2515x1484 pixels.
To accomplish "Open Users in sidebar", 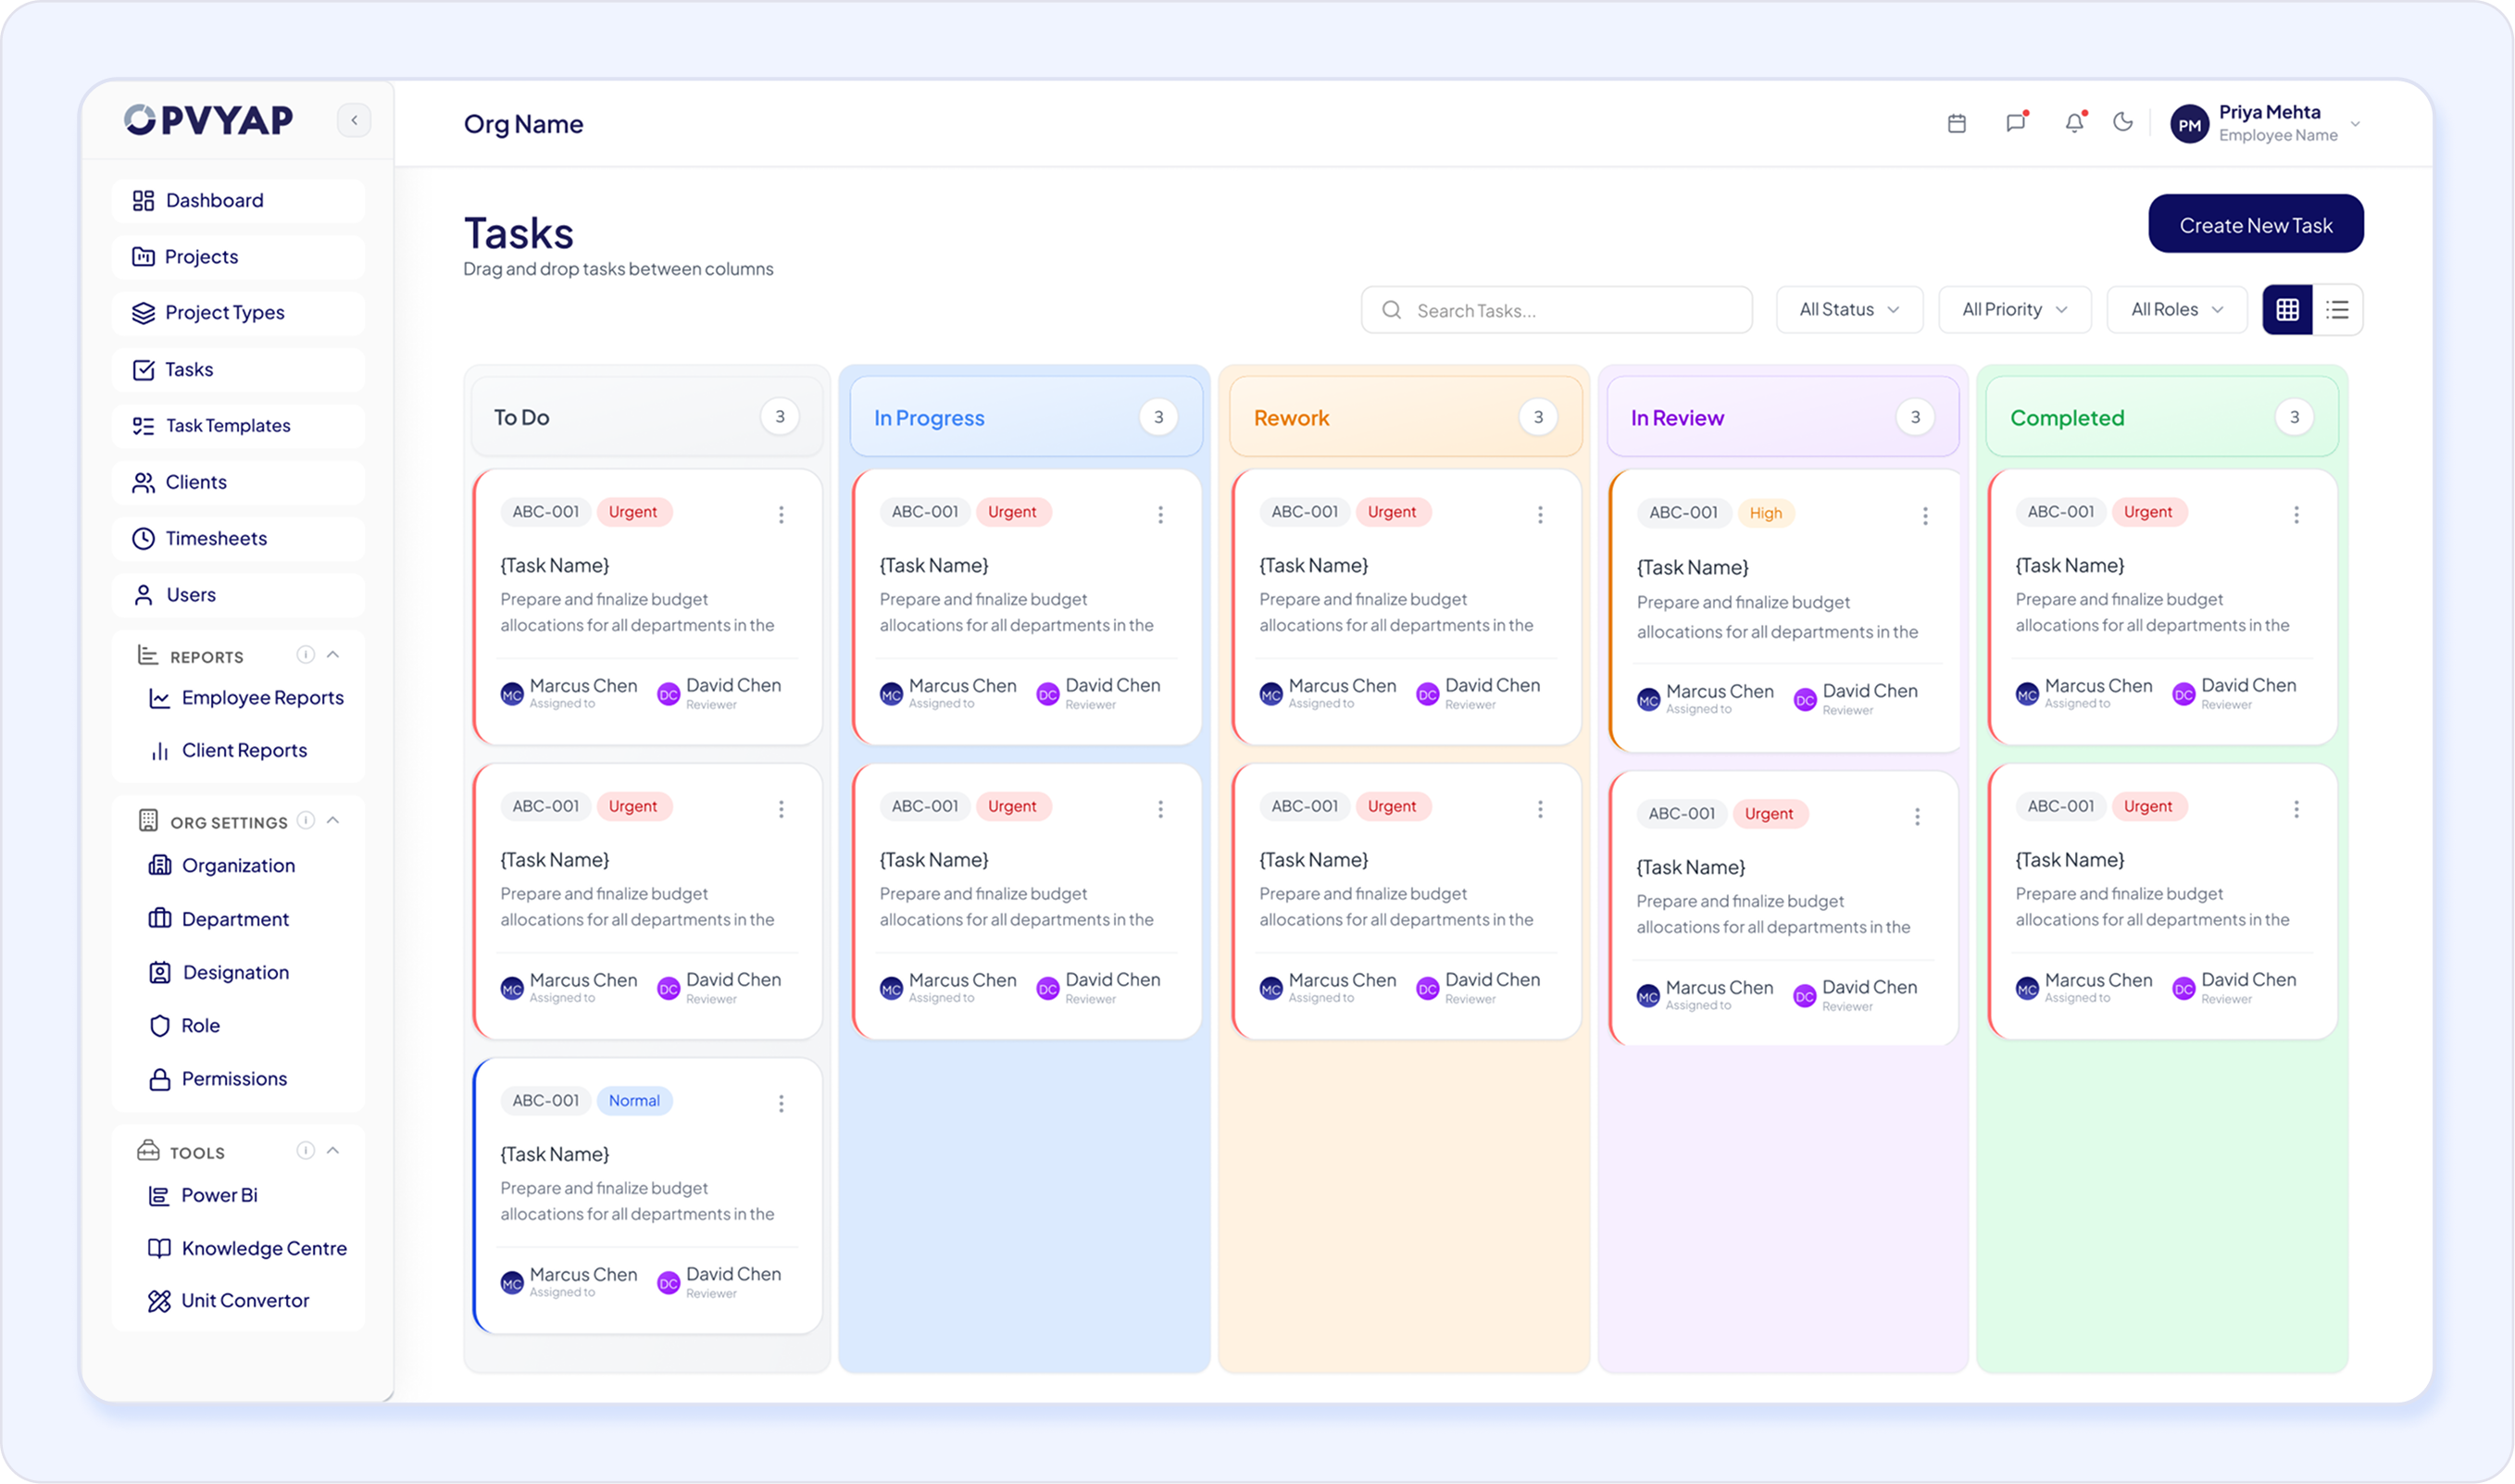I will 238,595.
